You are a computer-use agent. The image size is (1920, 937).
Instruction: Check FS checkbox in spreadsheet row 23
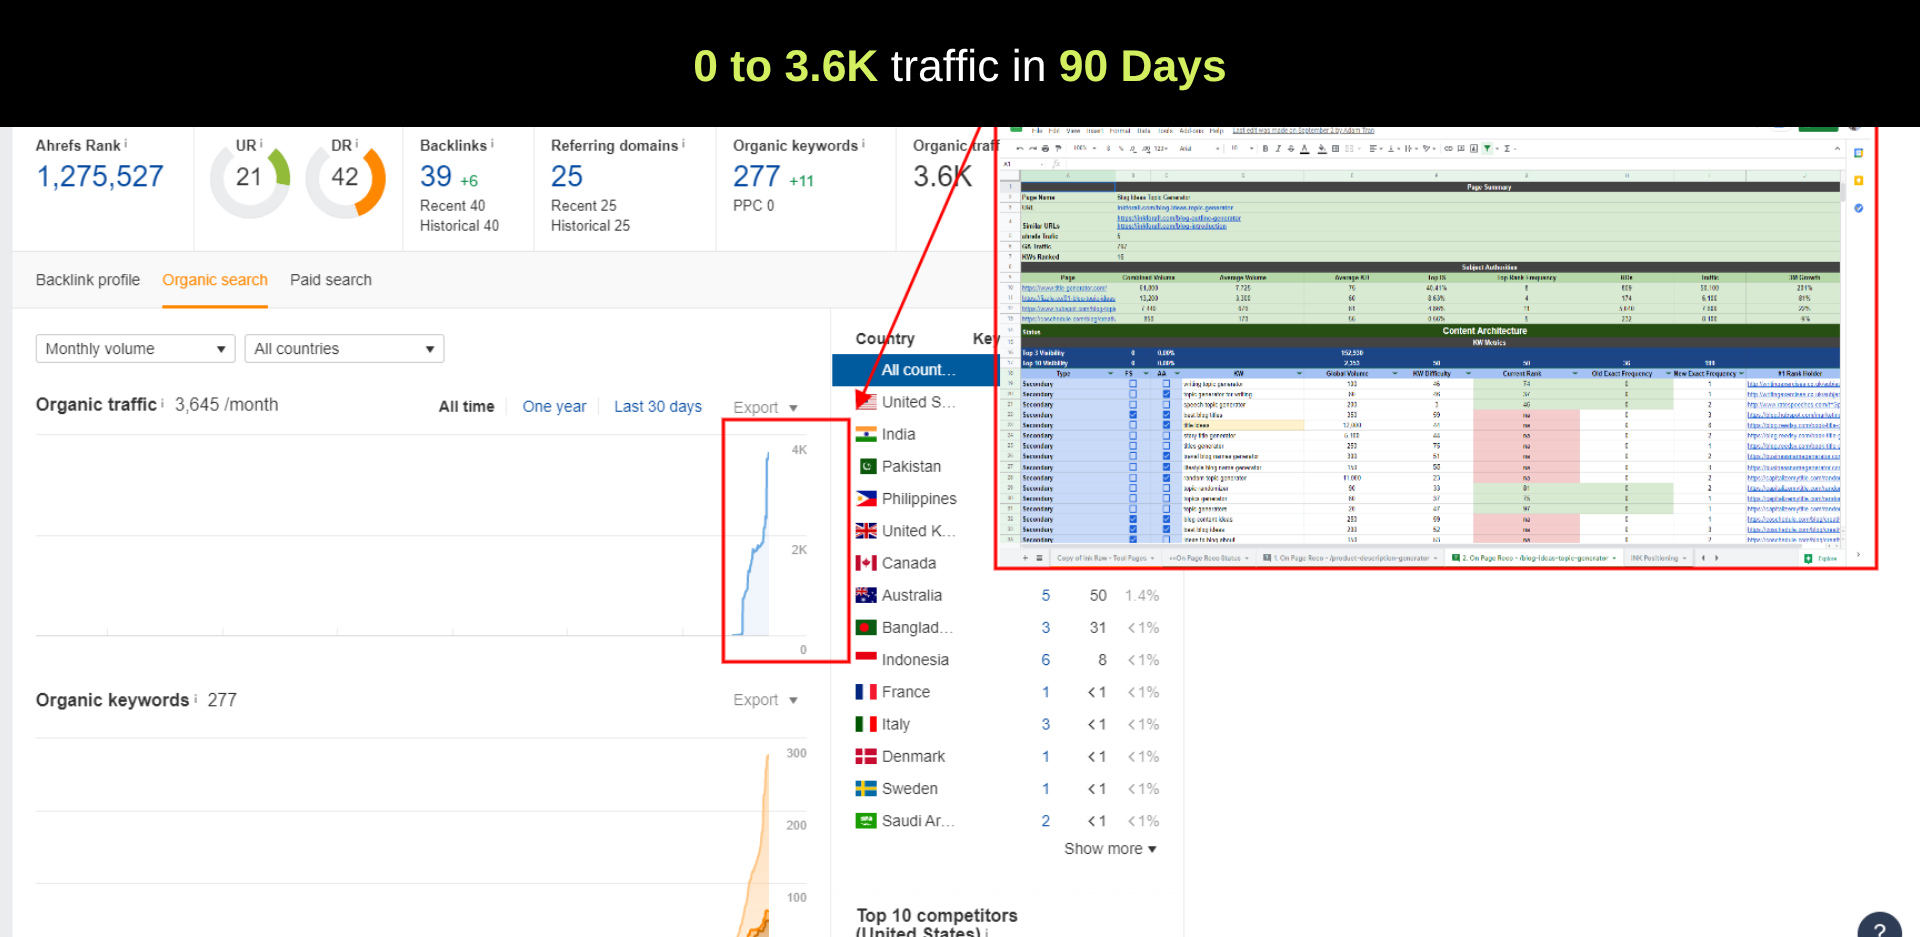(1133, 425)
